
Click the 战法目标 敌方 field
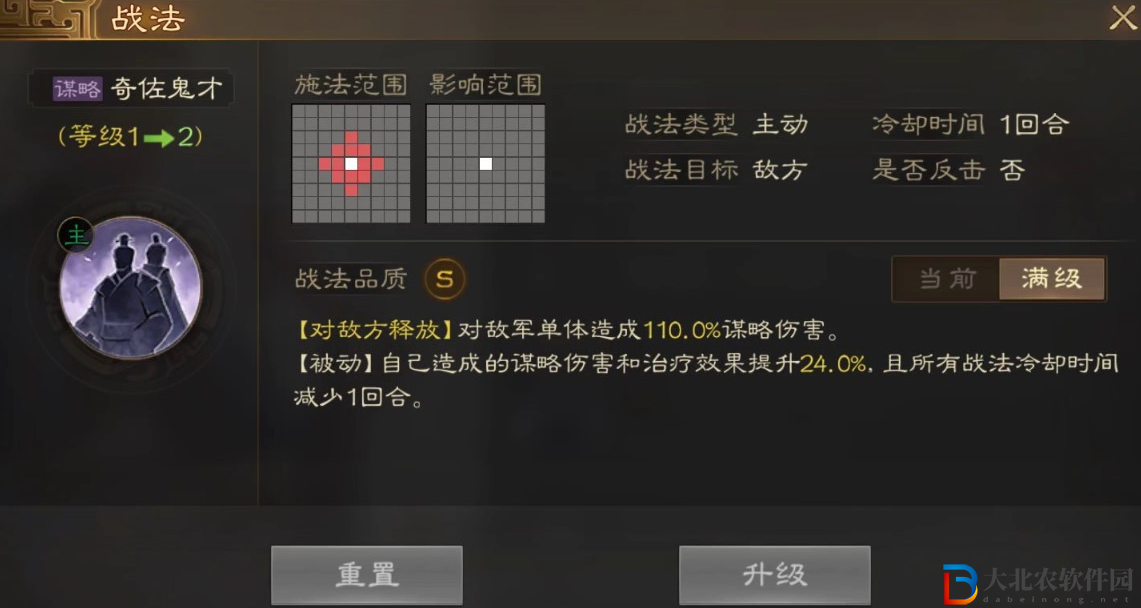coord(717,170)
